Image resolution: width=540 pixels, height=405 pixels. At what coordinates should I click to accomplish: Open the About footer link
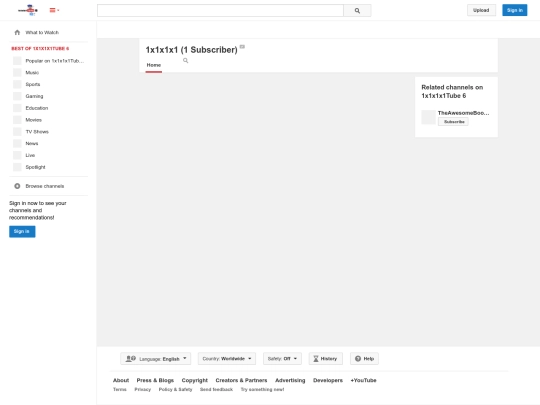(121, 380)
